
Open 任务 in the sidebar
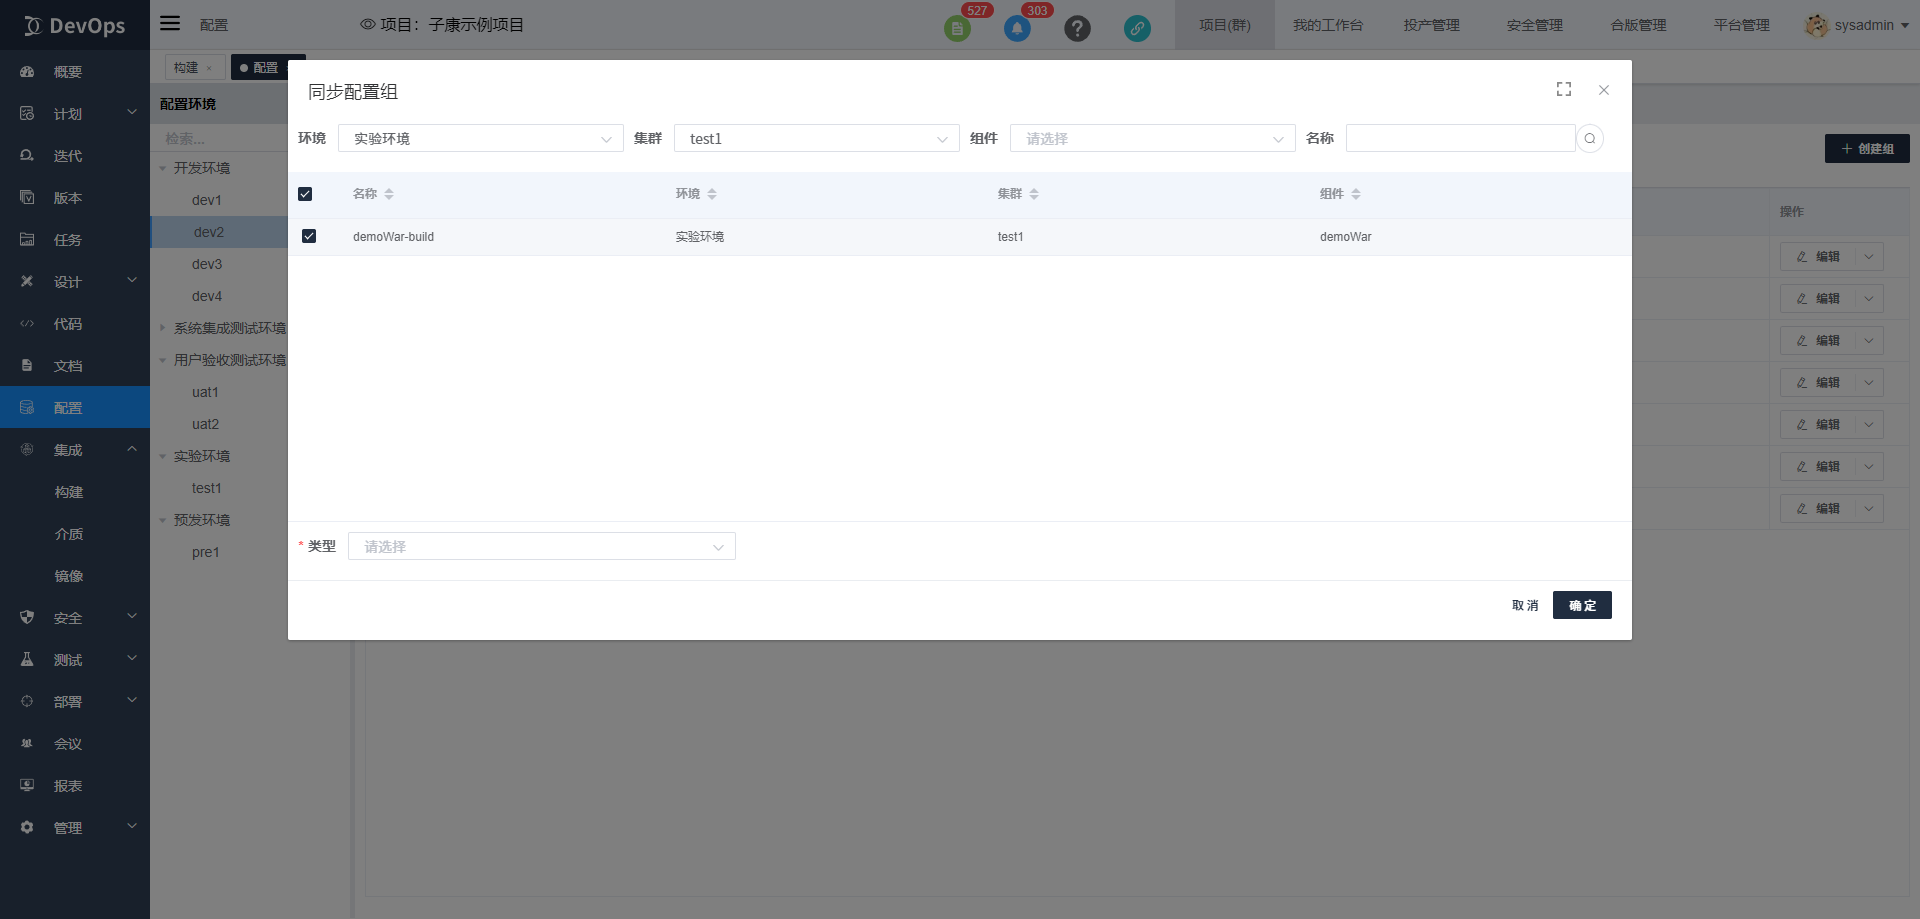click(x=75, y=240)
